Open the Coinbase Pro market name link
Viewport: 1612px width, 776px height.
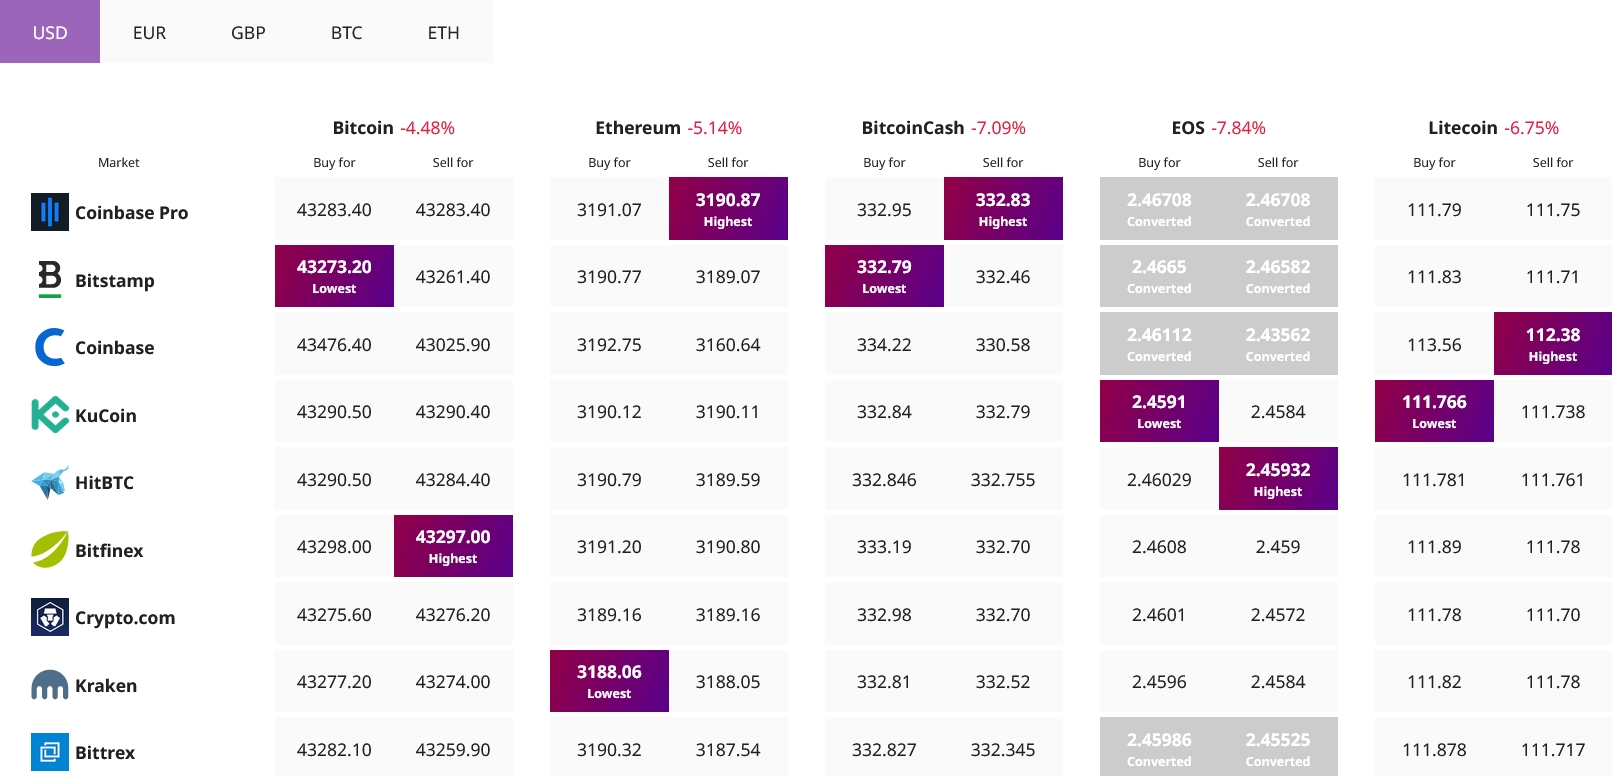click(131, 212)
